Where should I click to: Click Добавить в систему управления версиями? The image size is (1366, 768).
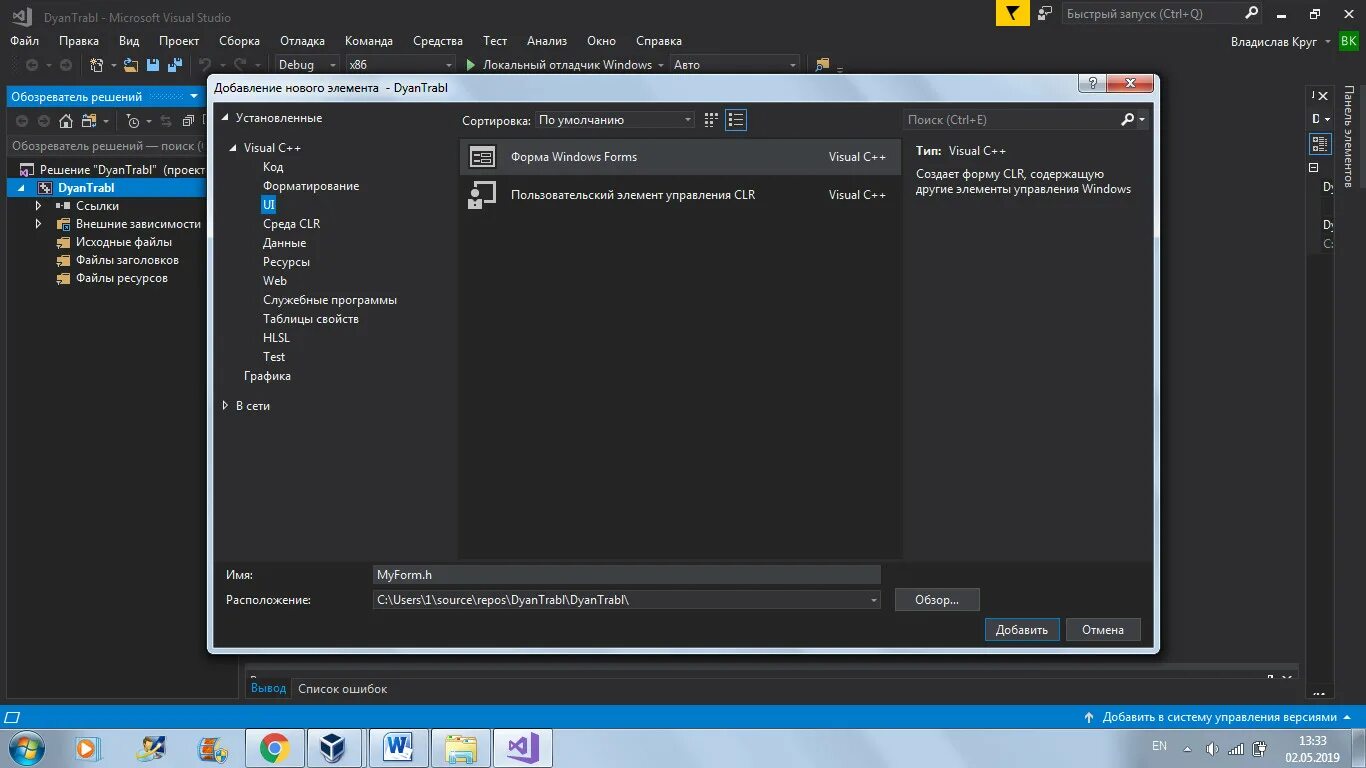1219,717
